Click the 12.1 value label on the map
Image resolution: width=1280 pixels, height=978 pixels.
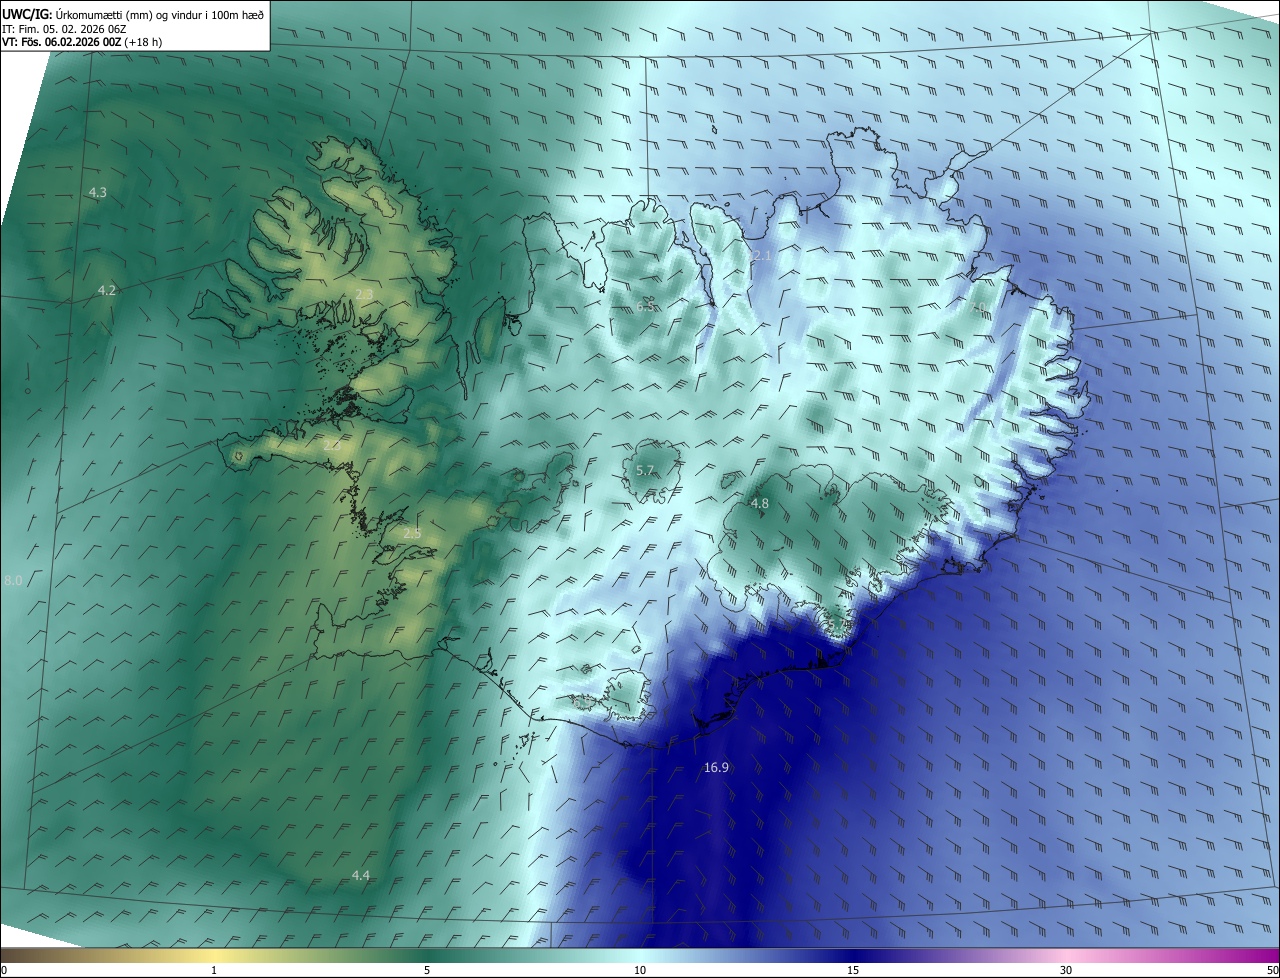coord(760,257)
